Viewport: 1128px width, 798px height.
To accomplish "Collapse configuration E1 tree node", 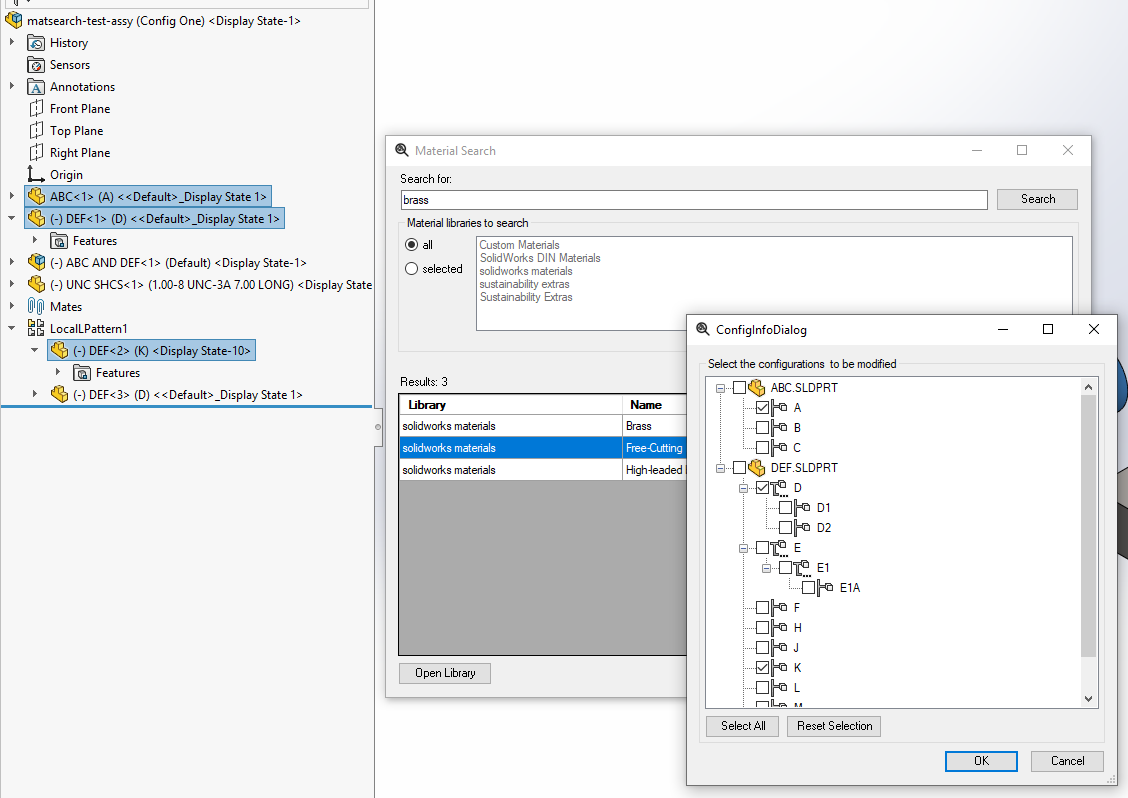I will (x=766, y=568).
